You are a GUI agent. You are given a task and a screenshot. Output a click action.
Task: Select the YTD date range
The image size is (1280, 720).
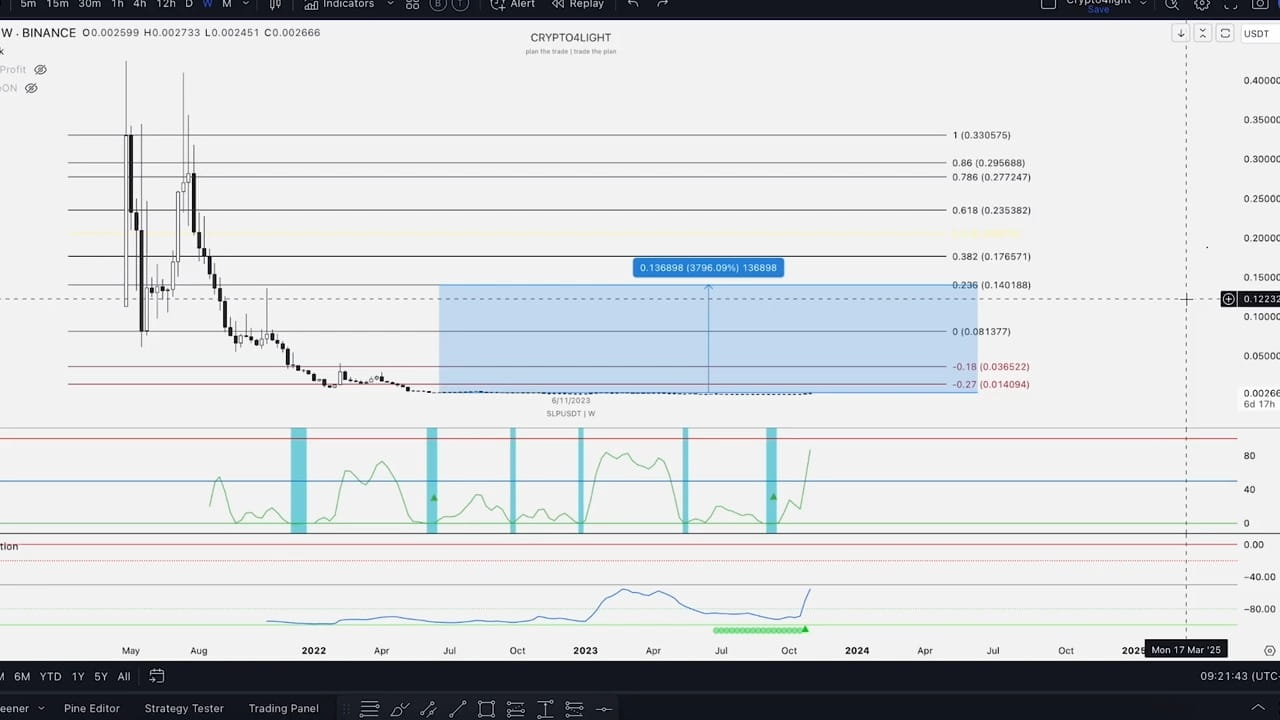(x=50, y=676)
